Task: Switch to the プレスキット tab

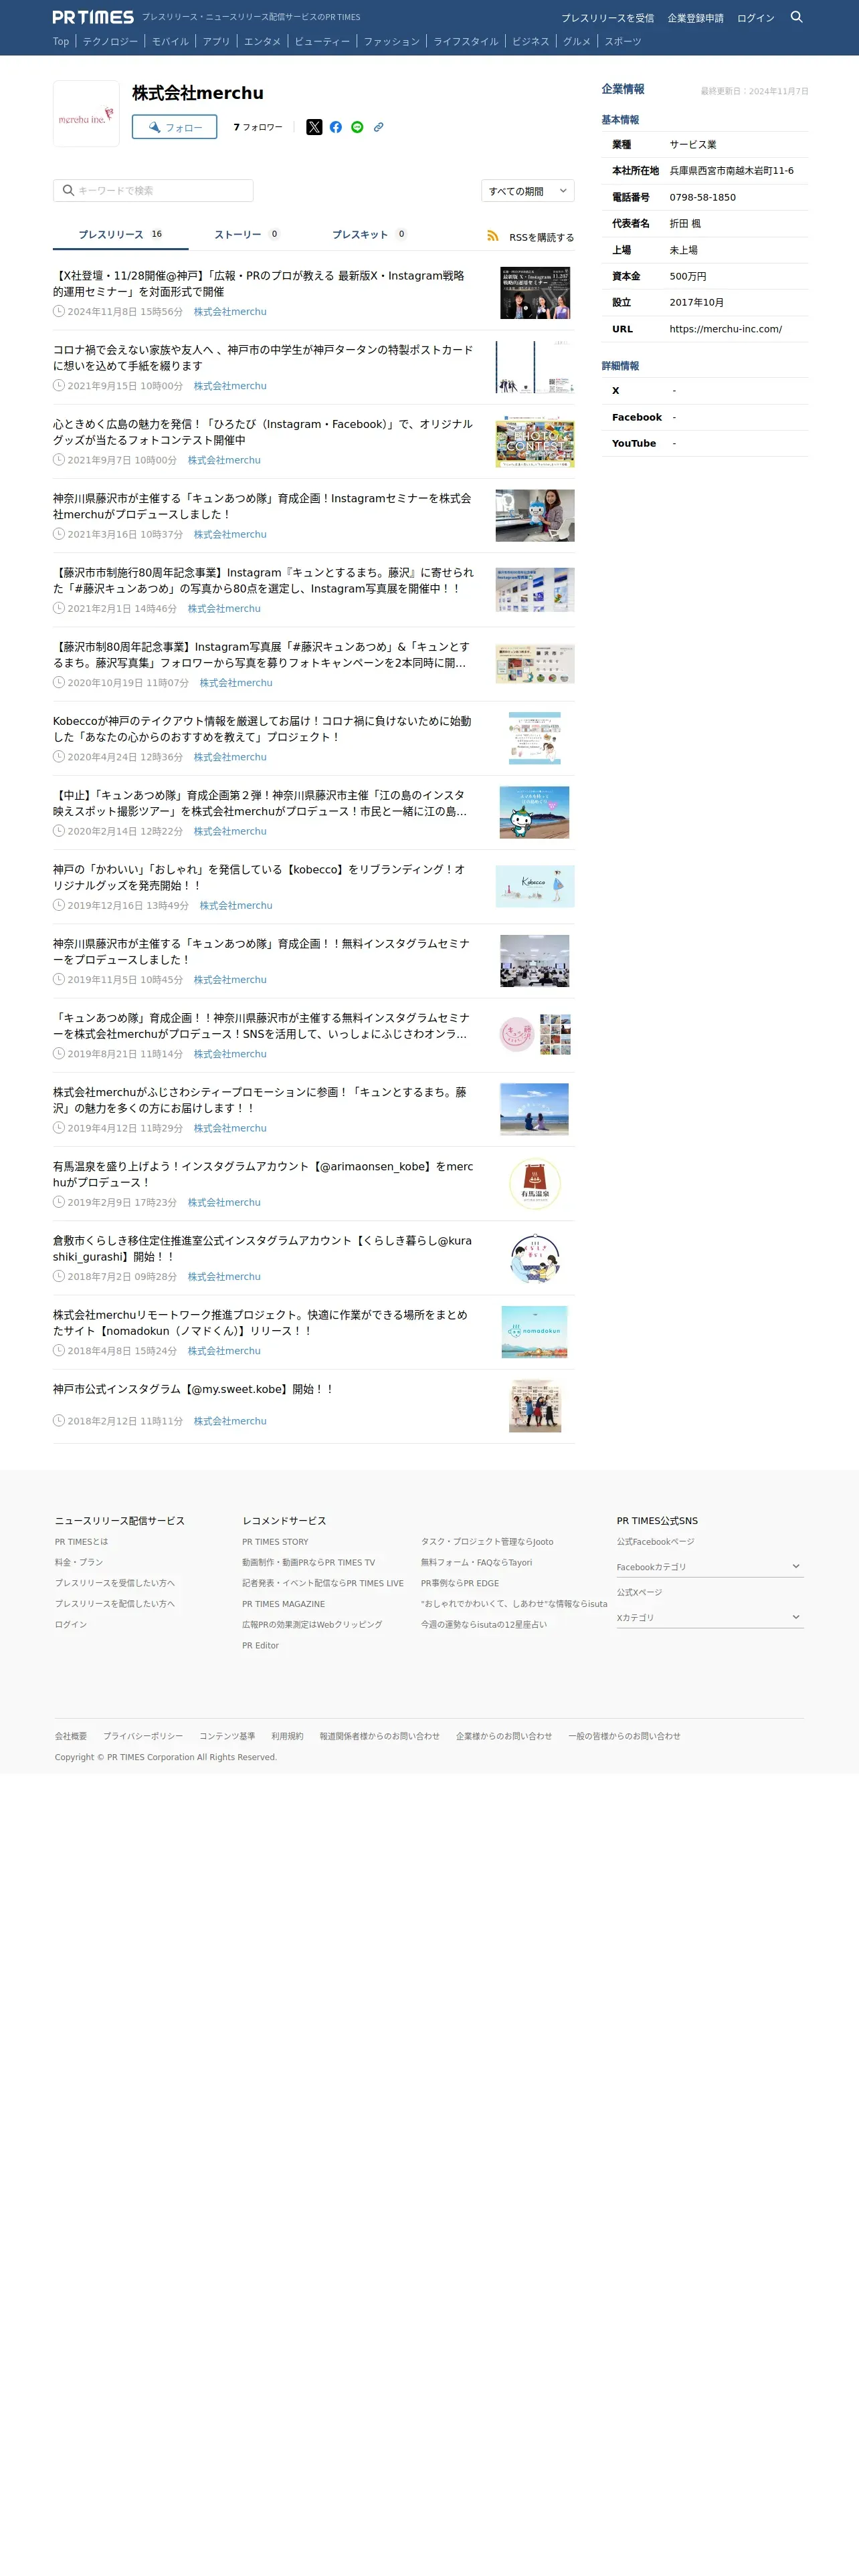Action: 369,235
